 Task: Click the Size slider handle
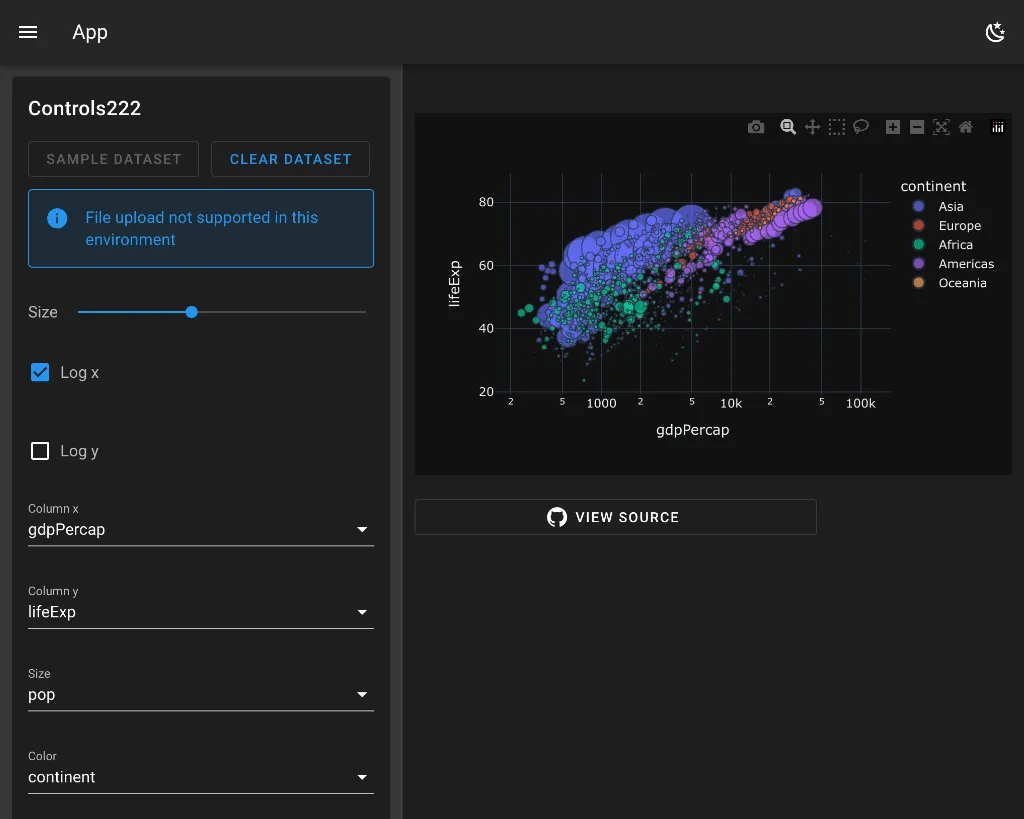coord(191,312)
